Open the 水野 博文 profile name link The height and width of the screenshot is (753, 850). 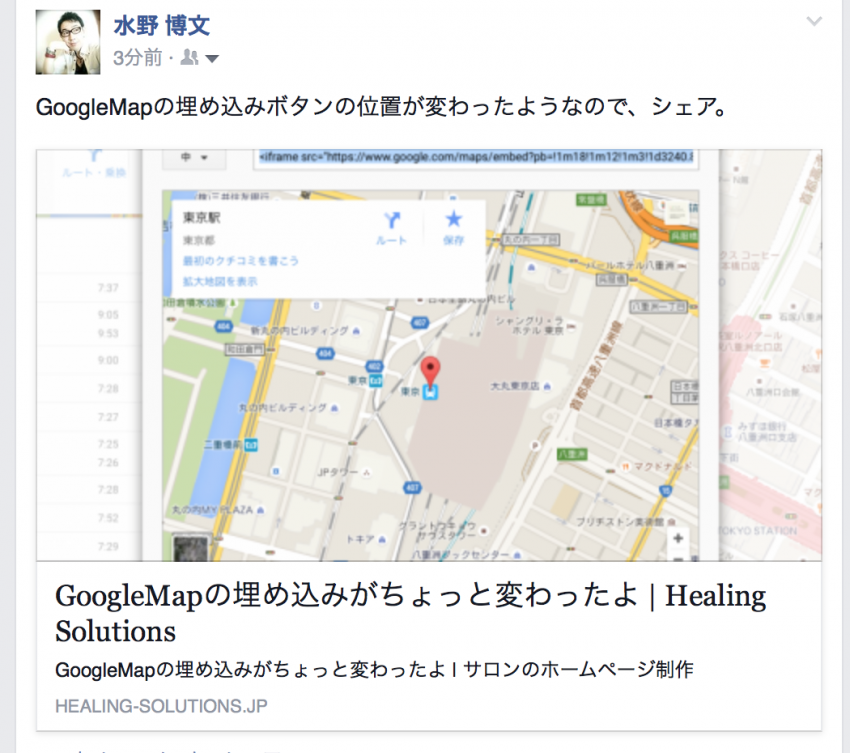[162, 25]
